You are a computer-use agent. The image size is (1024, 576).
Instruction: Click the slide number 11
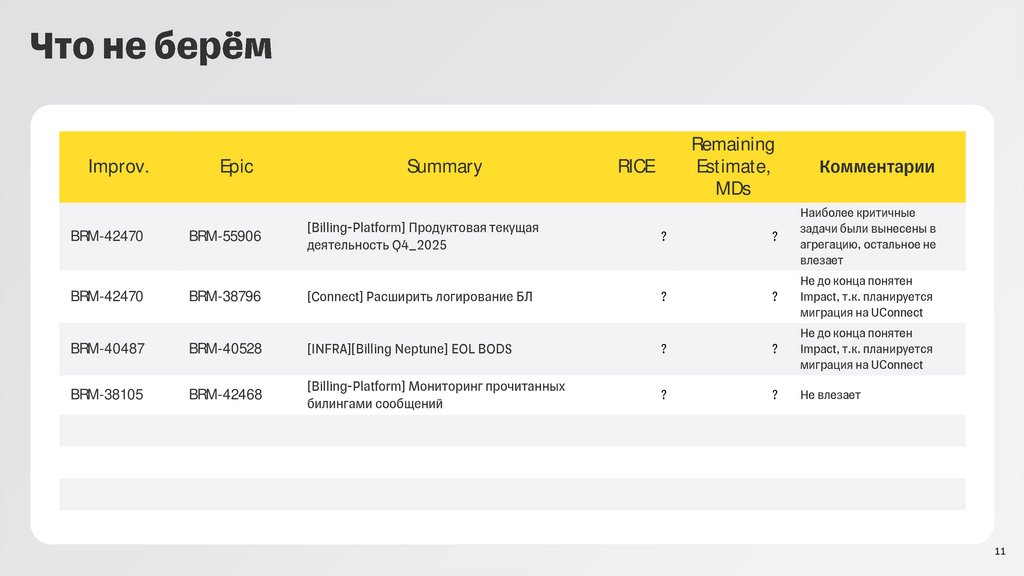[x=1000, y=554]
